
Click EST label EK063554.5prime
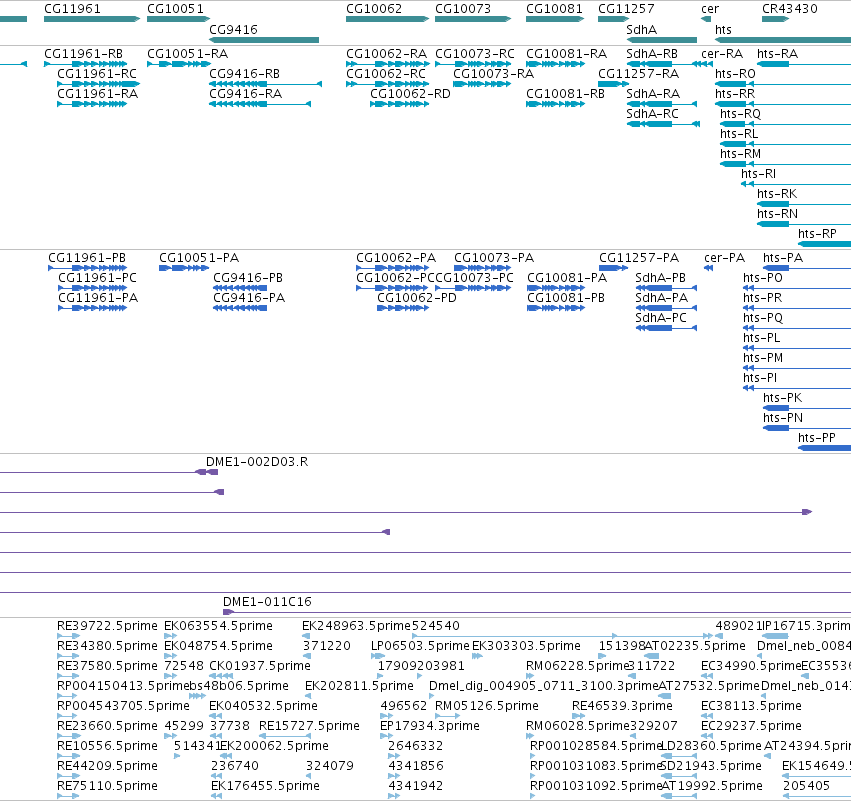click(218, 626)
